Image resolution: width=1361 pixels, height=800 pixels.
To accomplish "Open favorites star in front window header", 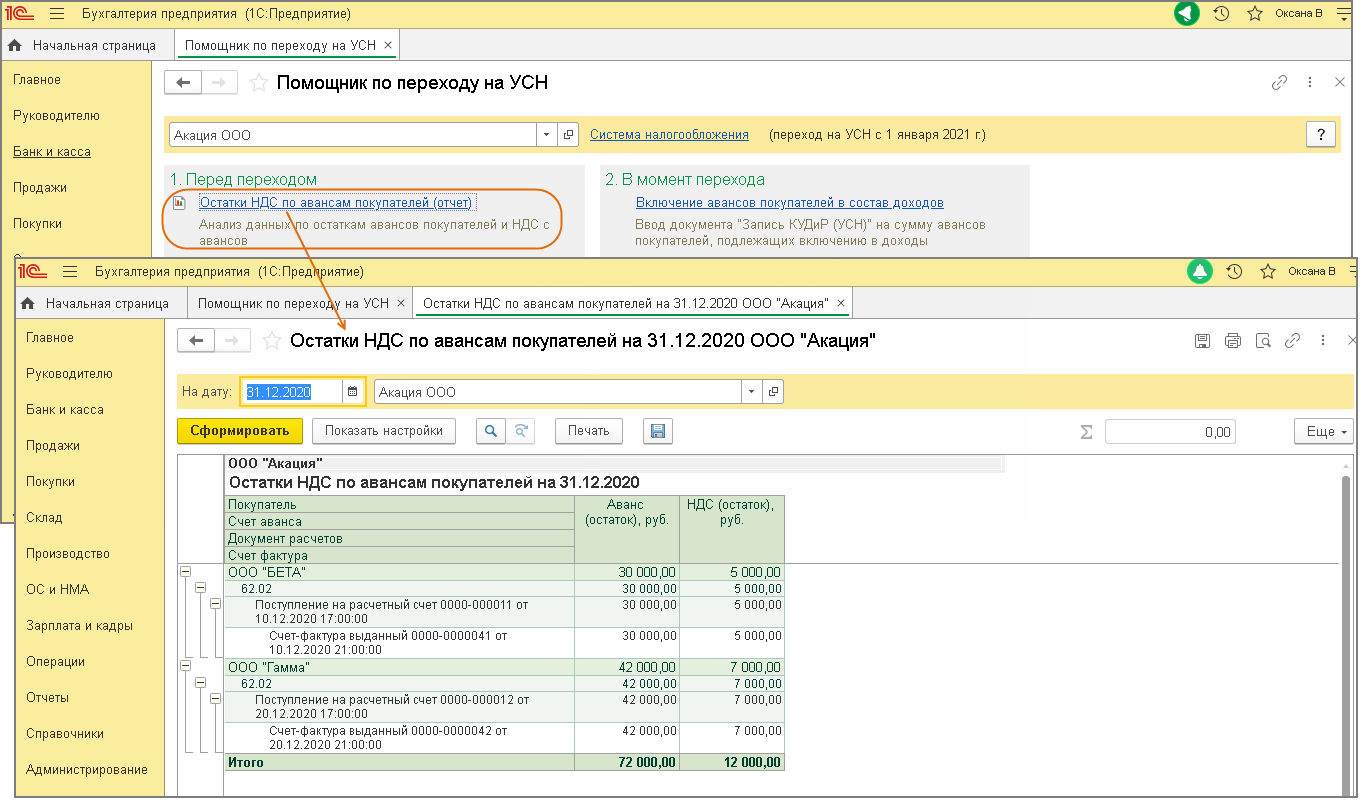I will [1268, 271].
